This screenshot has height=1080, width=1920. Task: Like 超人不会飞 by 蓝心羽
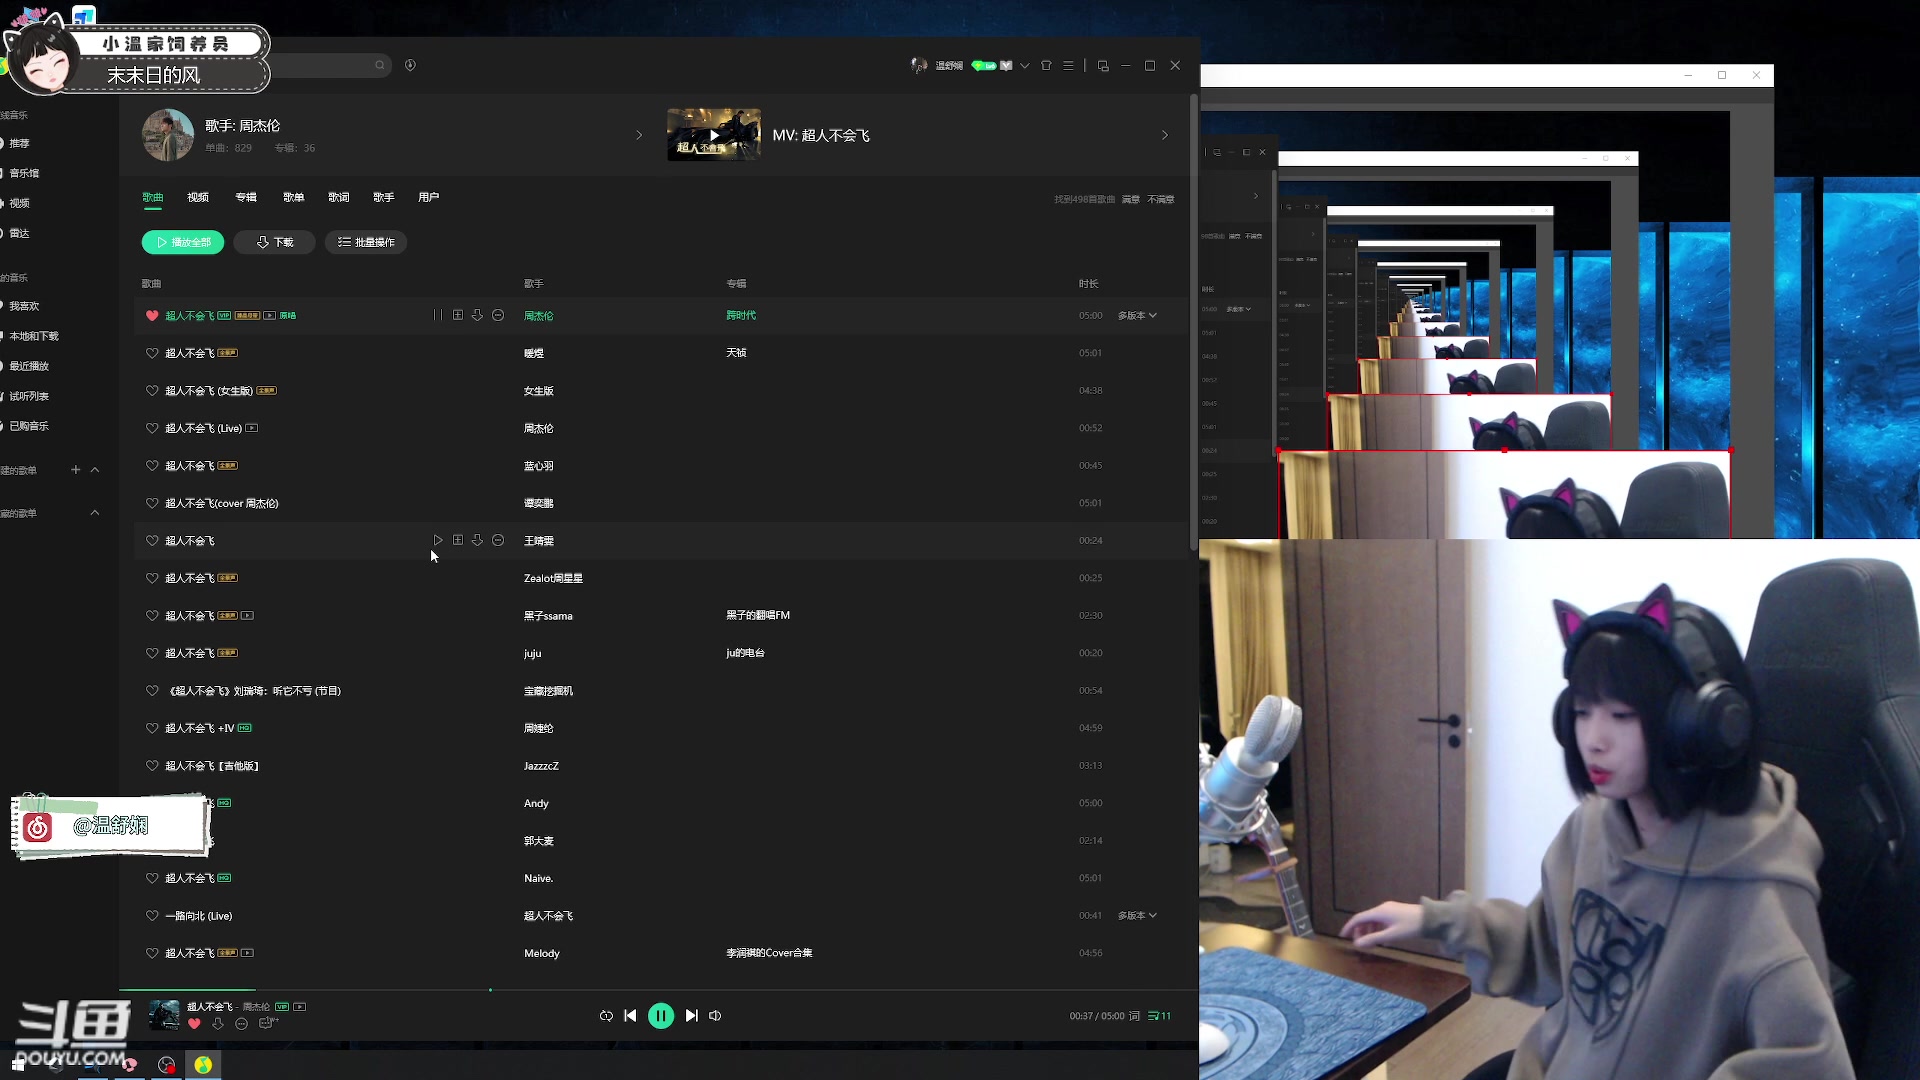(152, 465)
